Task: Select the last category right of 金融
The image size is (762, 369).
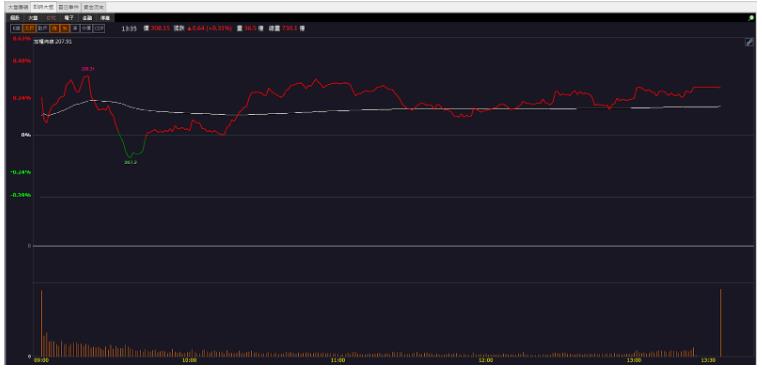Action: tap(105, 18)
